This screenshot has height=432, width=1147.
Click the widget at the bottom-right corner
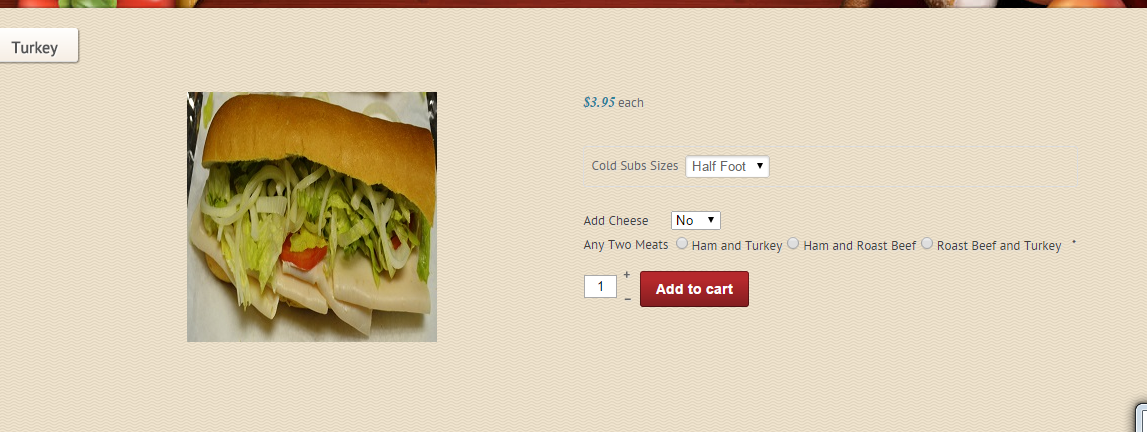tap(1140, 417)
